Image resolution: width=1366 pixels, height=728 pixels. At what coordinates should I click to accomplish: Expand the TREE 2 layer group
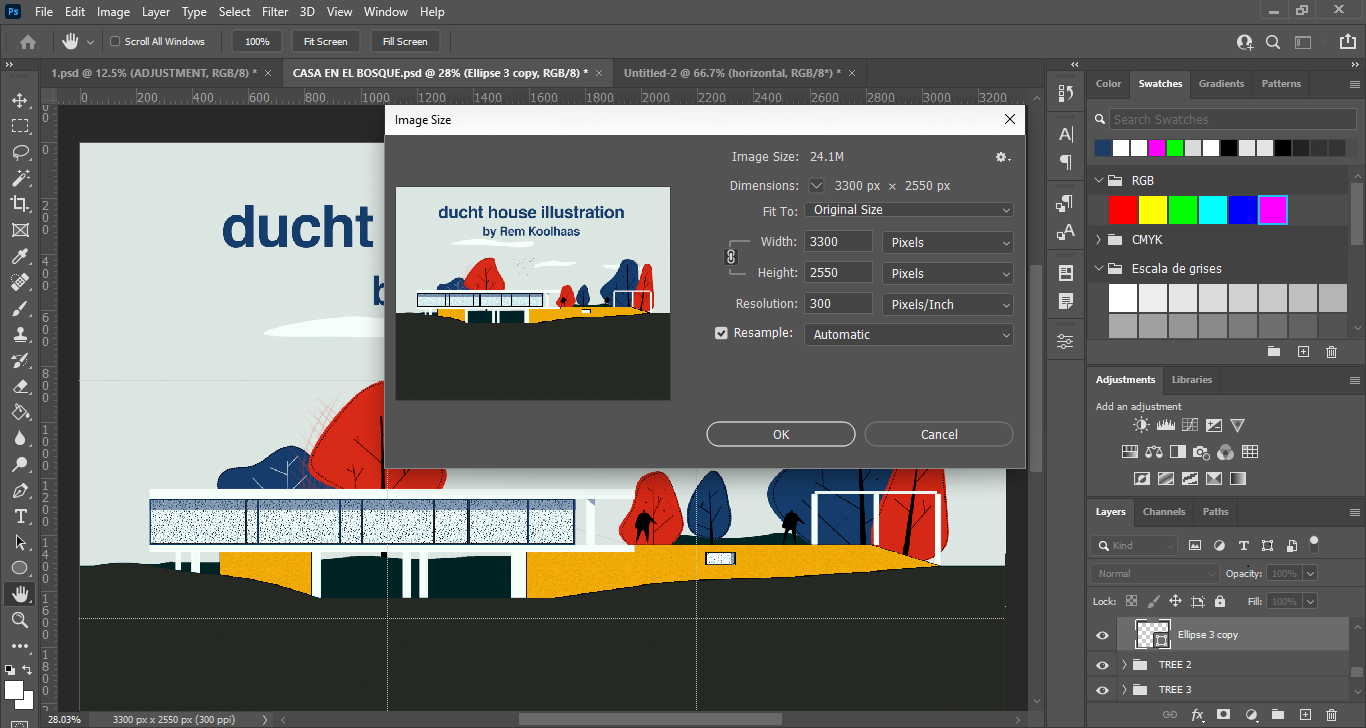tap(1125, 665)
